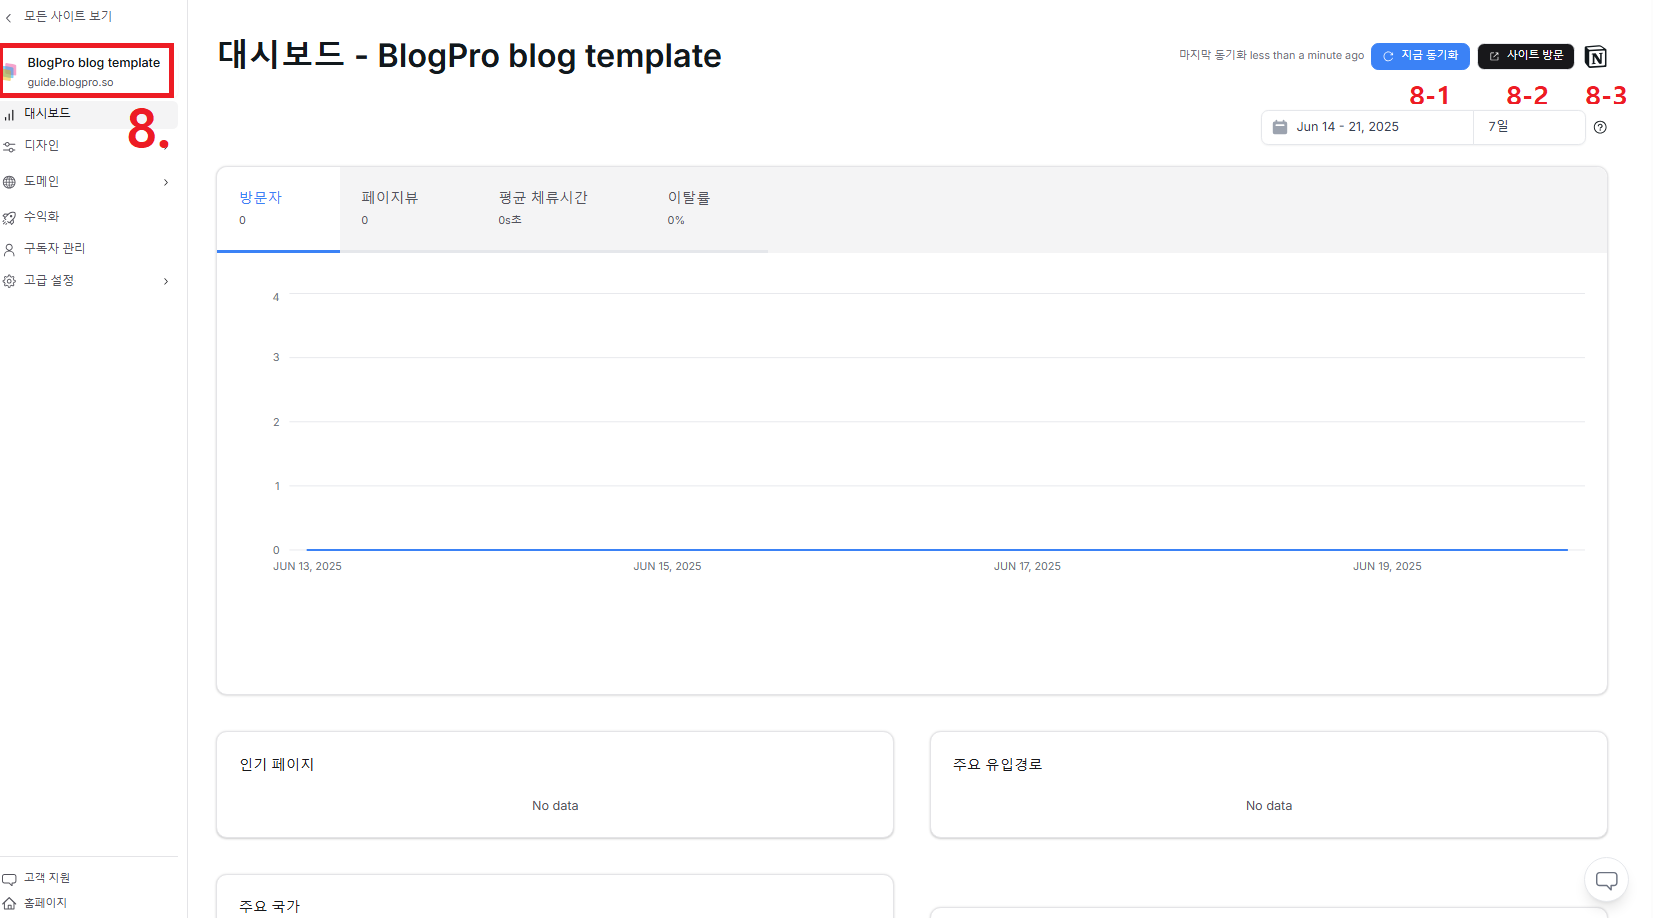Select the BlogPro blog template site
Image resolution: width=1653 pixels, height=918 pixels.
pyautogui.click(x=88, y=71)
